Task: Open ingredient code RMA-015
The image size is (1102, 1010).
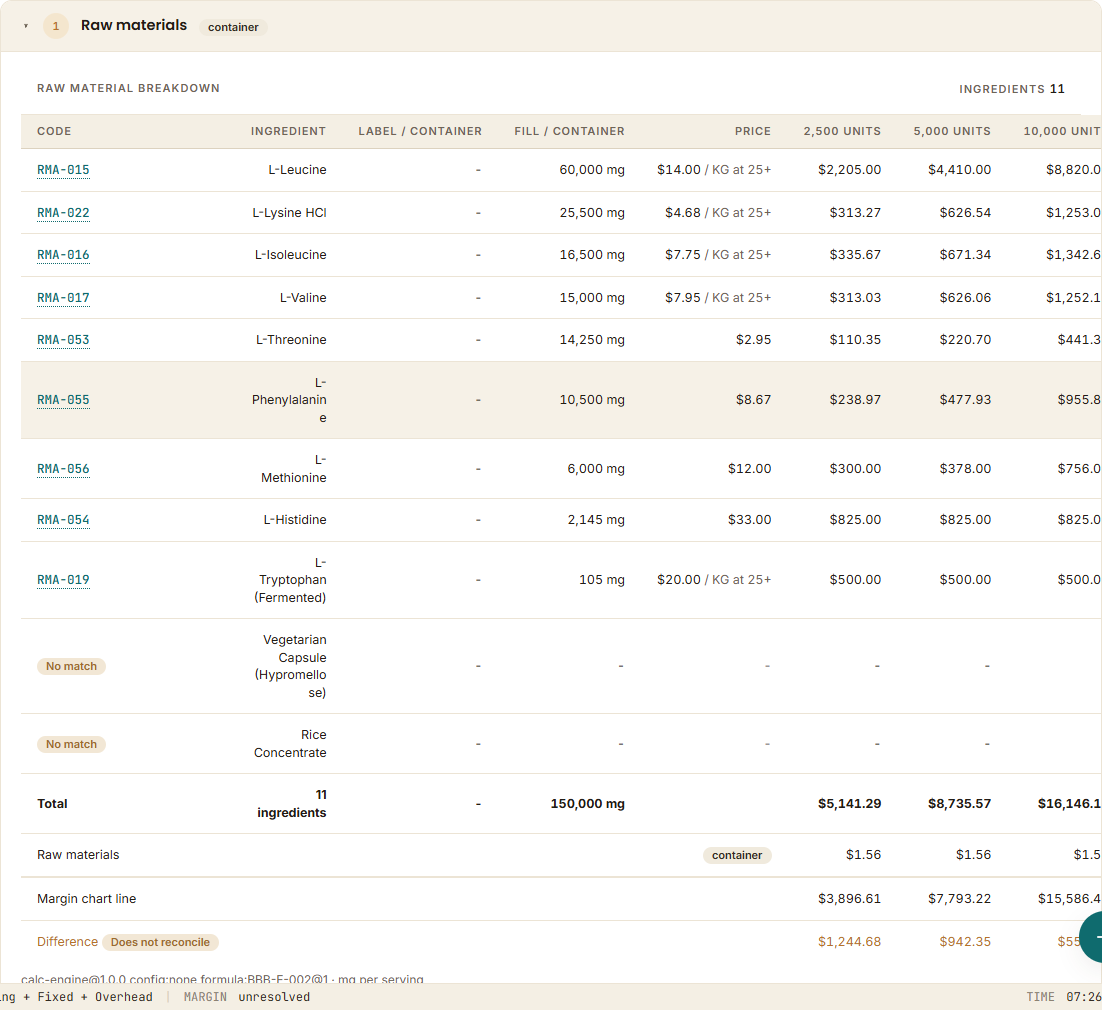Action: point(63,170)
